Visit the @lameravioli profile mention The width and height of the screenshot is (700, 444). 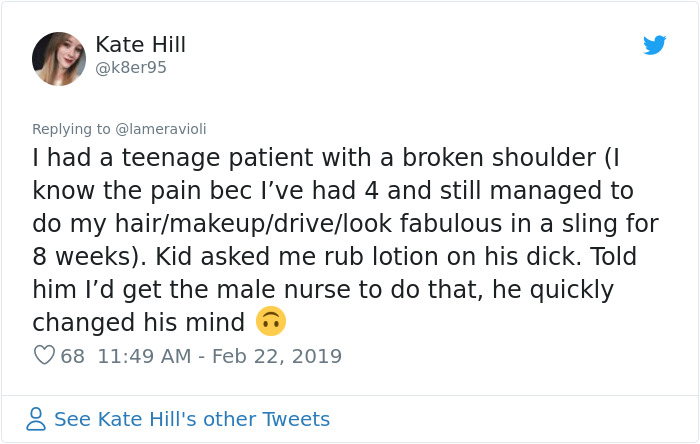[159, 129]
